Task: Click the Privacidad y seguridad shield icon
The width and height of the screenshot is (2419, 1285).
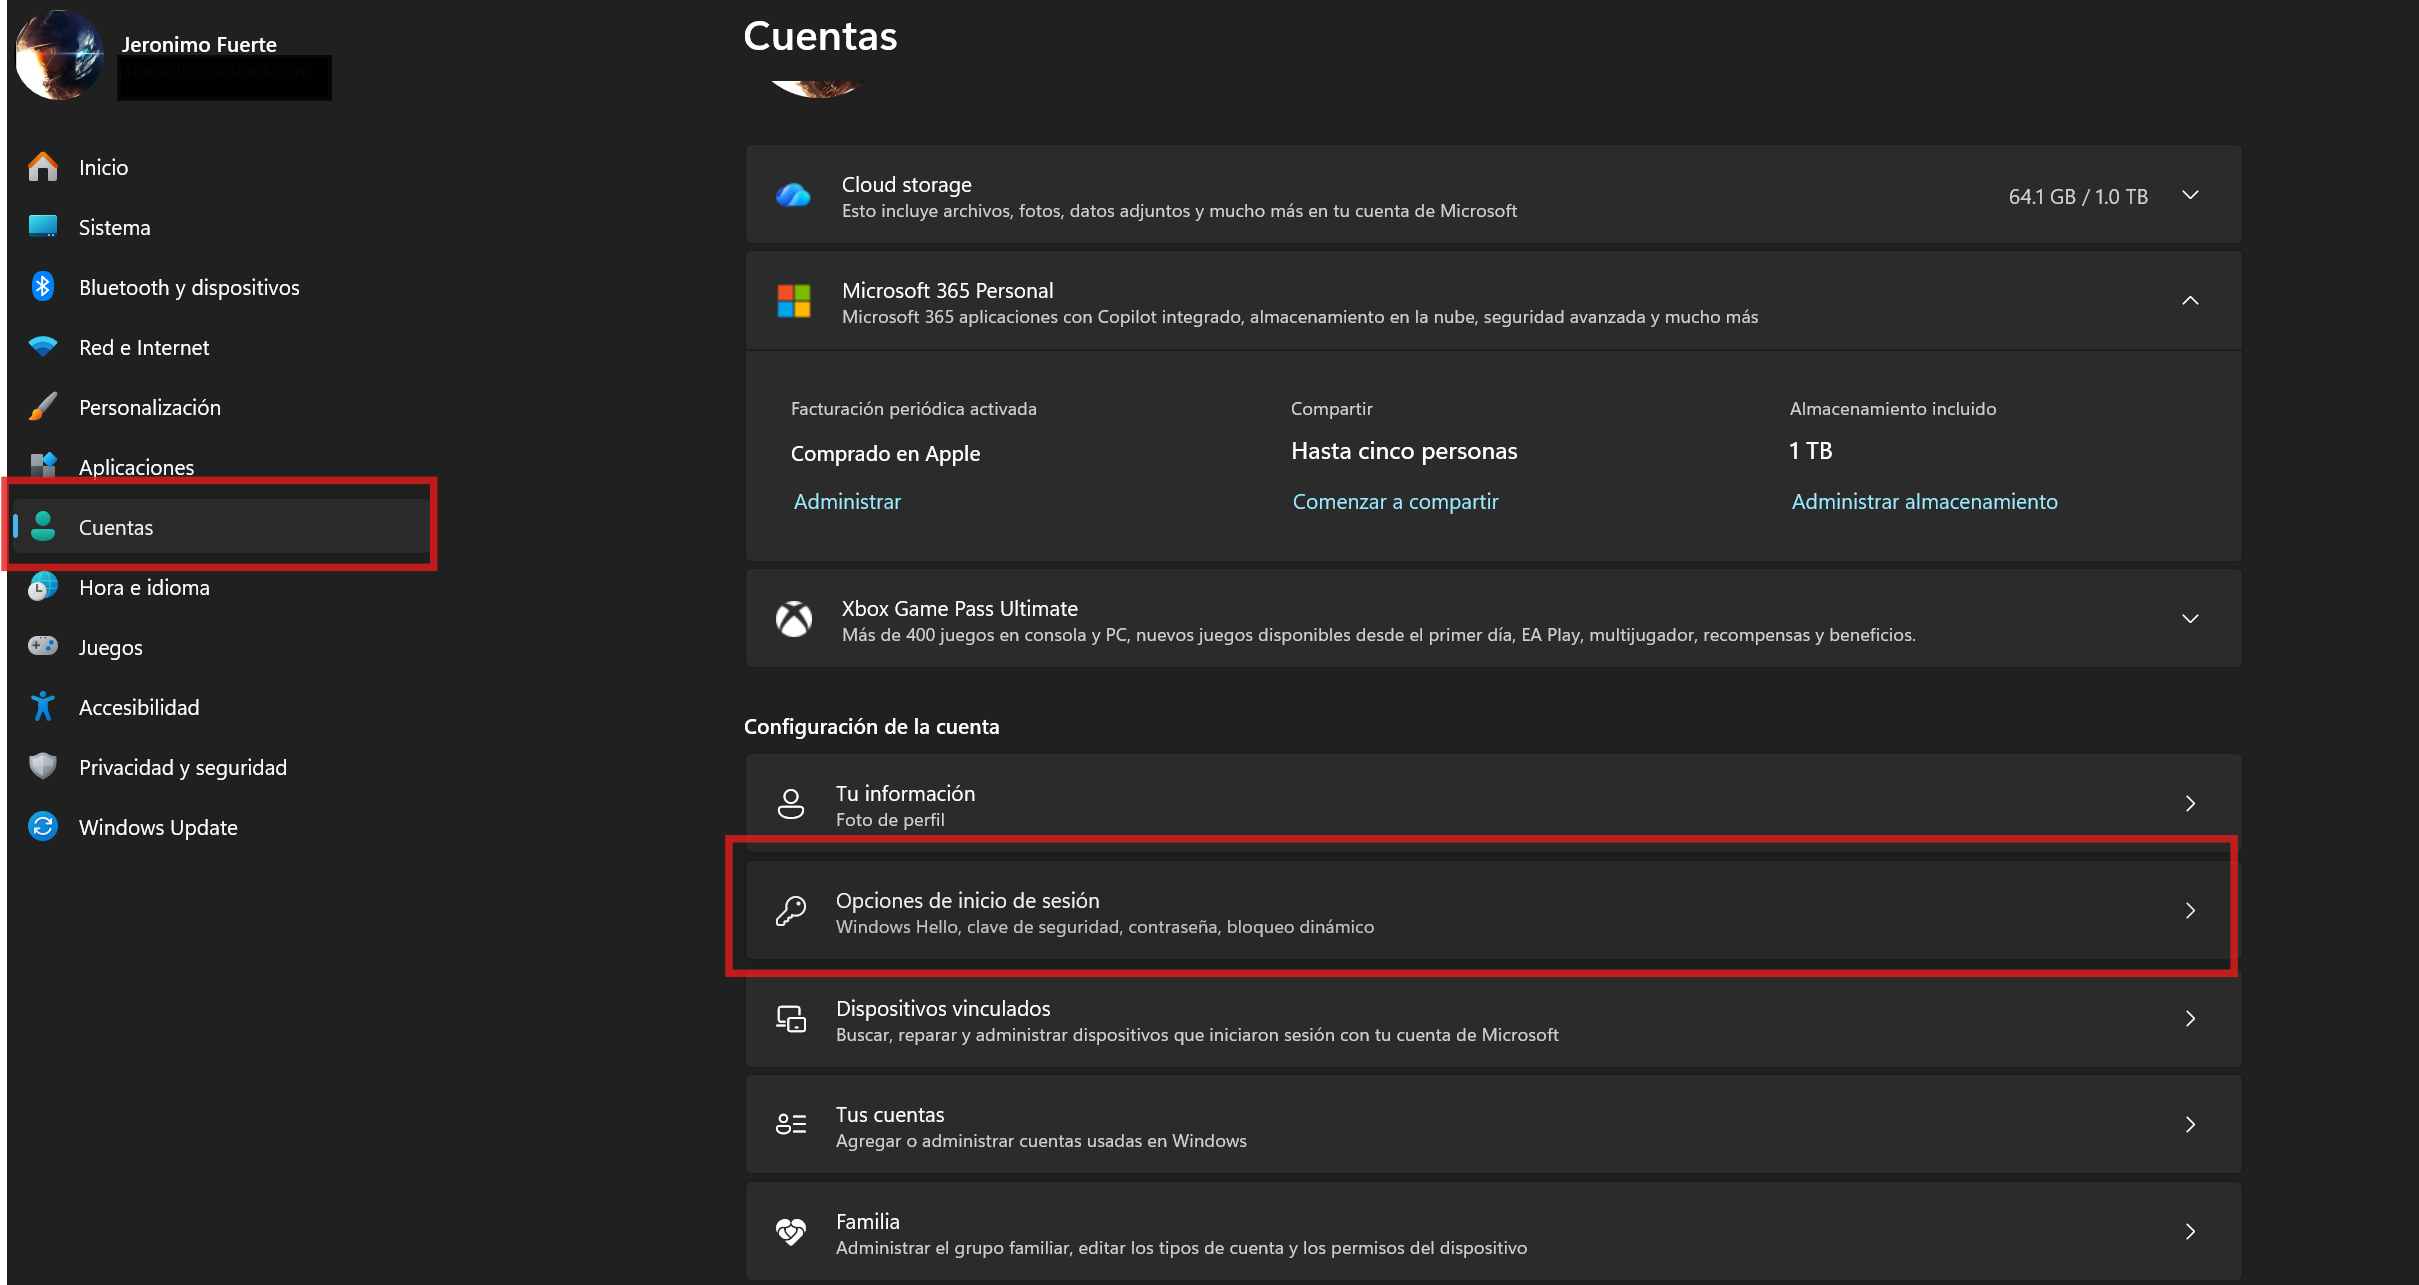Action: click(x=43, y=767)
